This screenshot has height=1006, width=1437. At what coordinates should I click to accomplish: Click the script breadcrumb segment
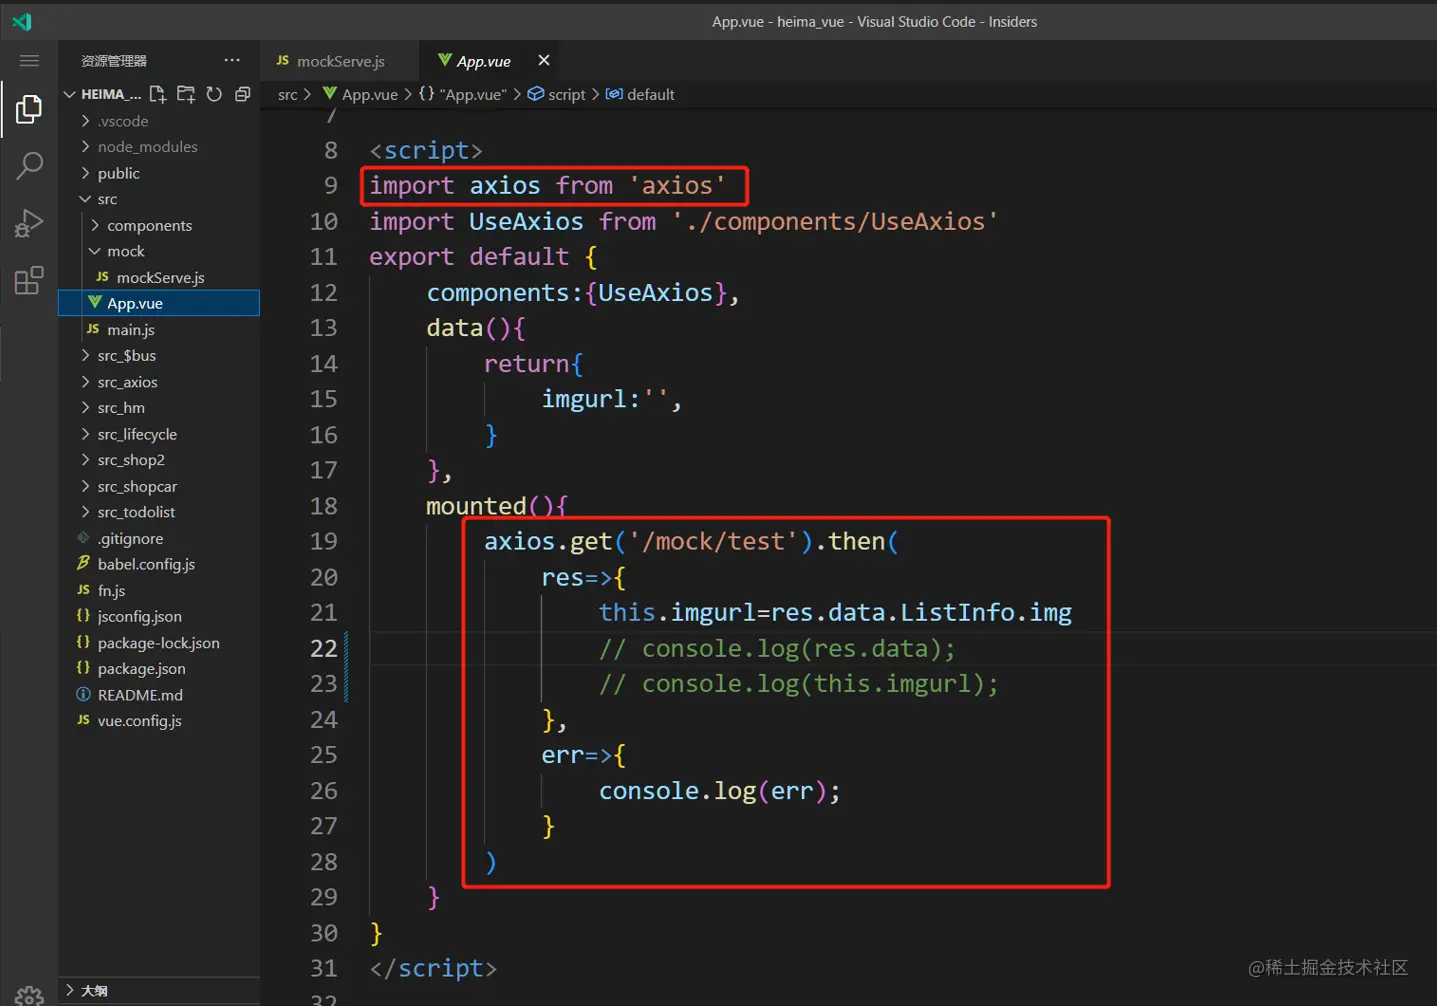click(x=557, y=94)
